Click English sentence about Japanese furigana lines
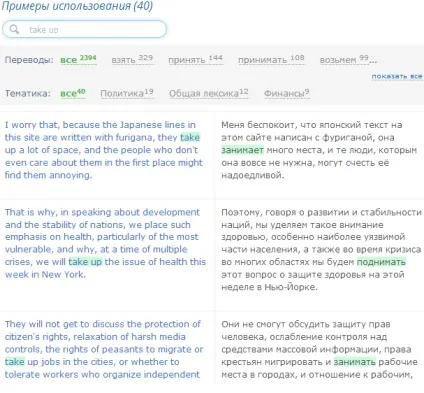The image size is (424, 393). [104, 150]
